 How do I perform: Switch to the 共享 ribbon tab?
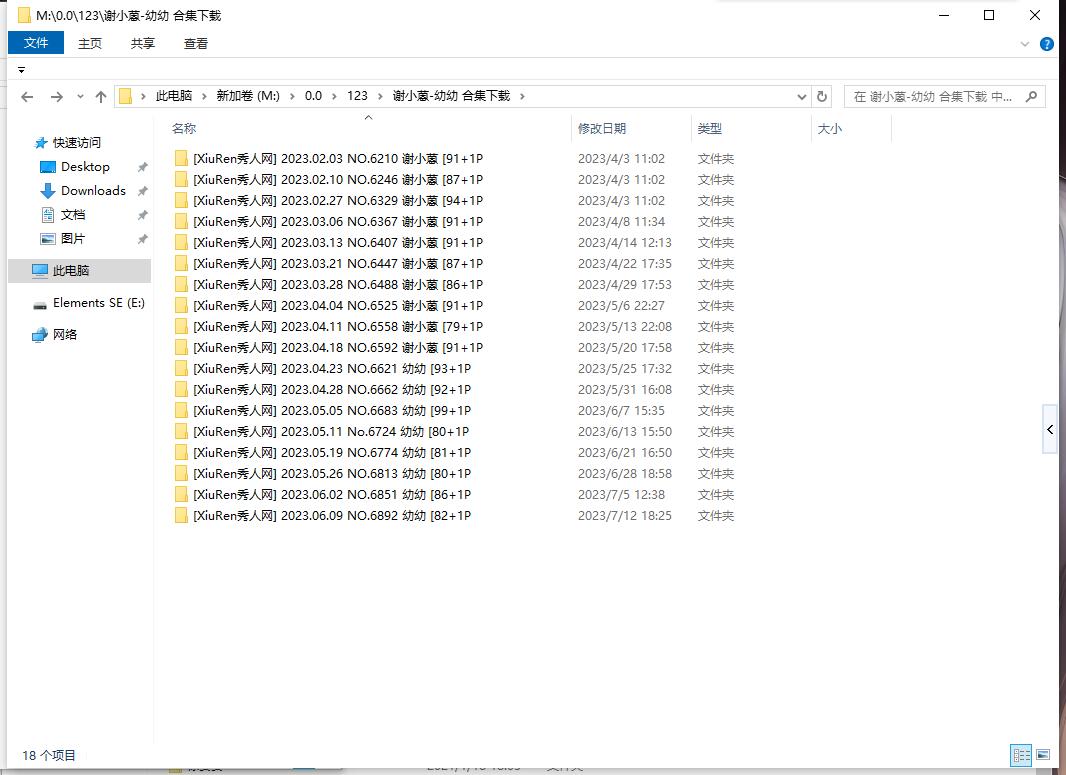pyautogui.click(x=143, y=44)
